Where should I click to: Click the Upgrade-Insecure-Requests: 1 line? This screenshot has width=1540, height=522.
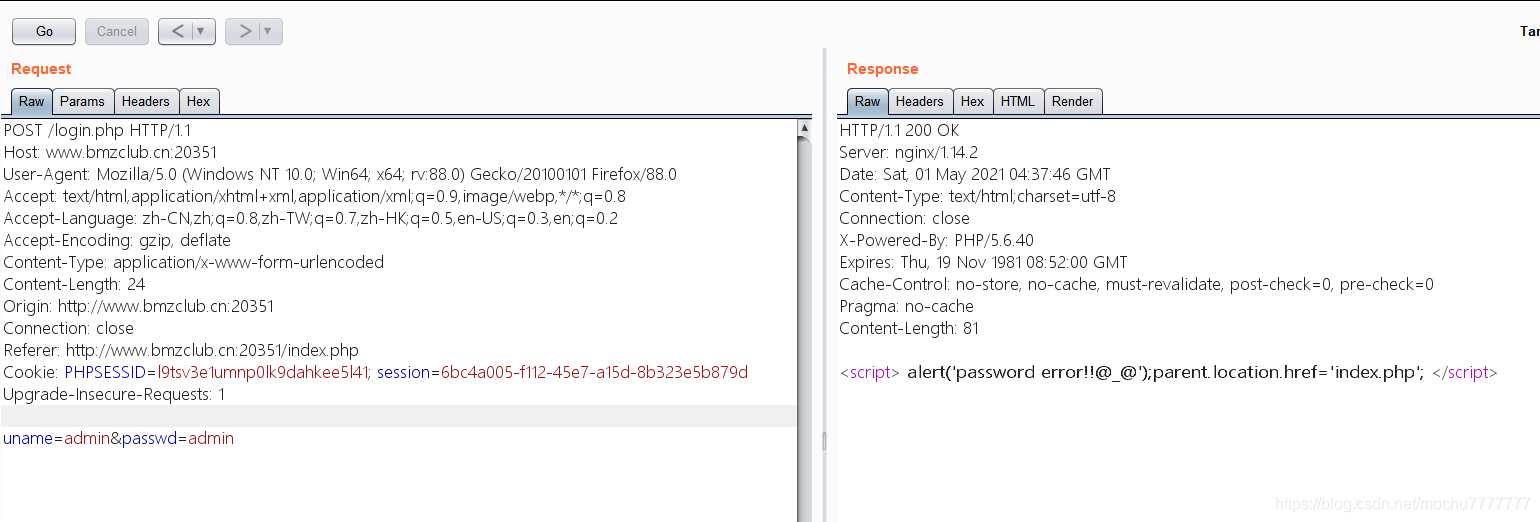(x=114, y=394)
